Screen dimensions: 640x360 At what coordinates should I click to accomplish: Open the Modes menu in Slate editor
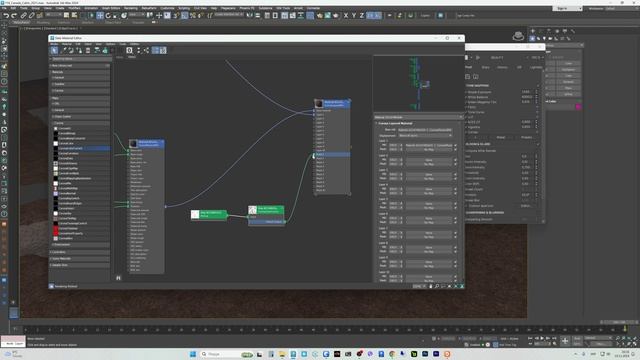(x=54, y=44)
